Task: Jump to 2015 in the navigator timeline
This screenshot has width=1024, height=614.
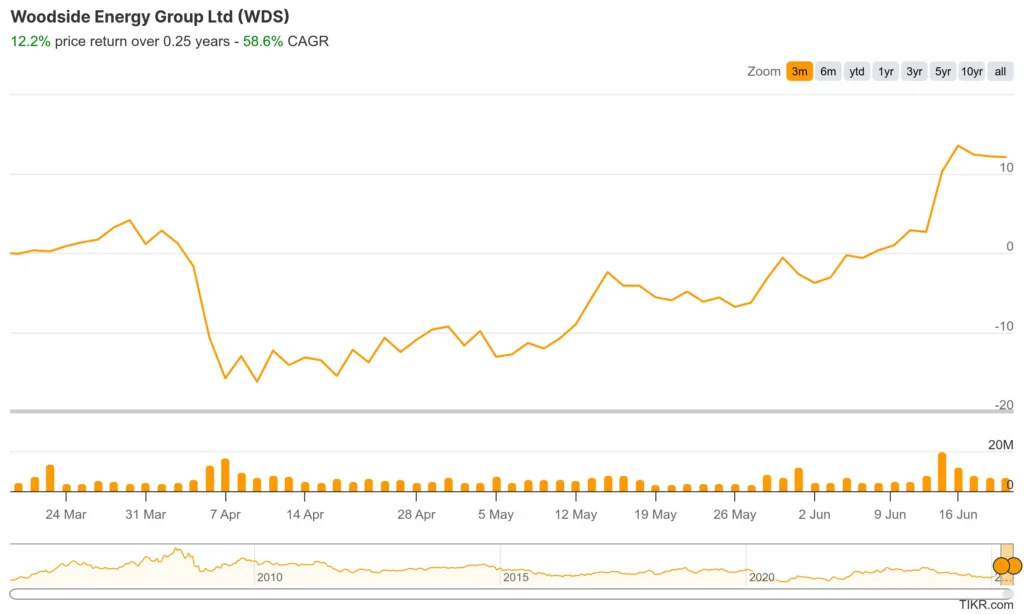Action: pyautogui.click(x=515, y=577)
